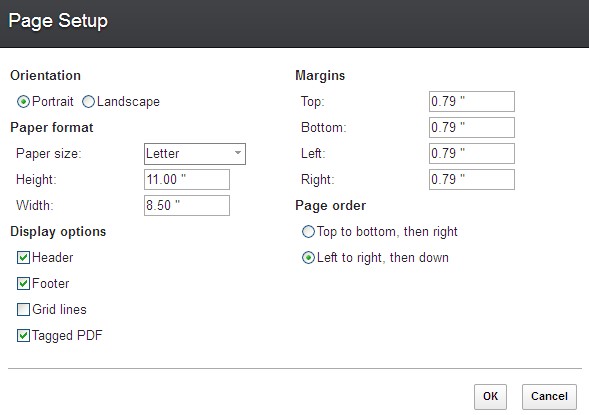Click the Left margin input field
The height and width of the screenshot is (415, 589).
coord(472,153)
